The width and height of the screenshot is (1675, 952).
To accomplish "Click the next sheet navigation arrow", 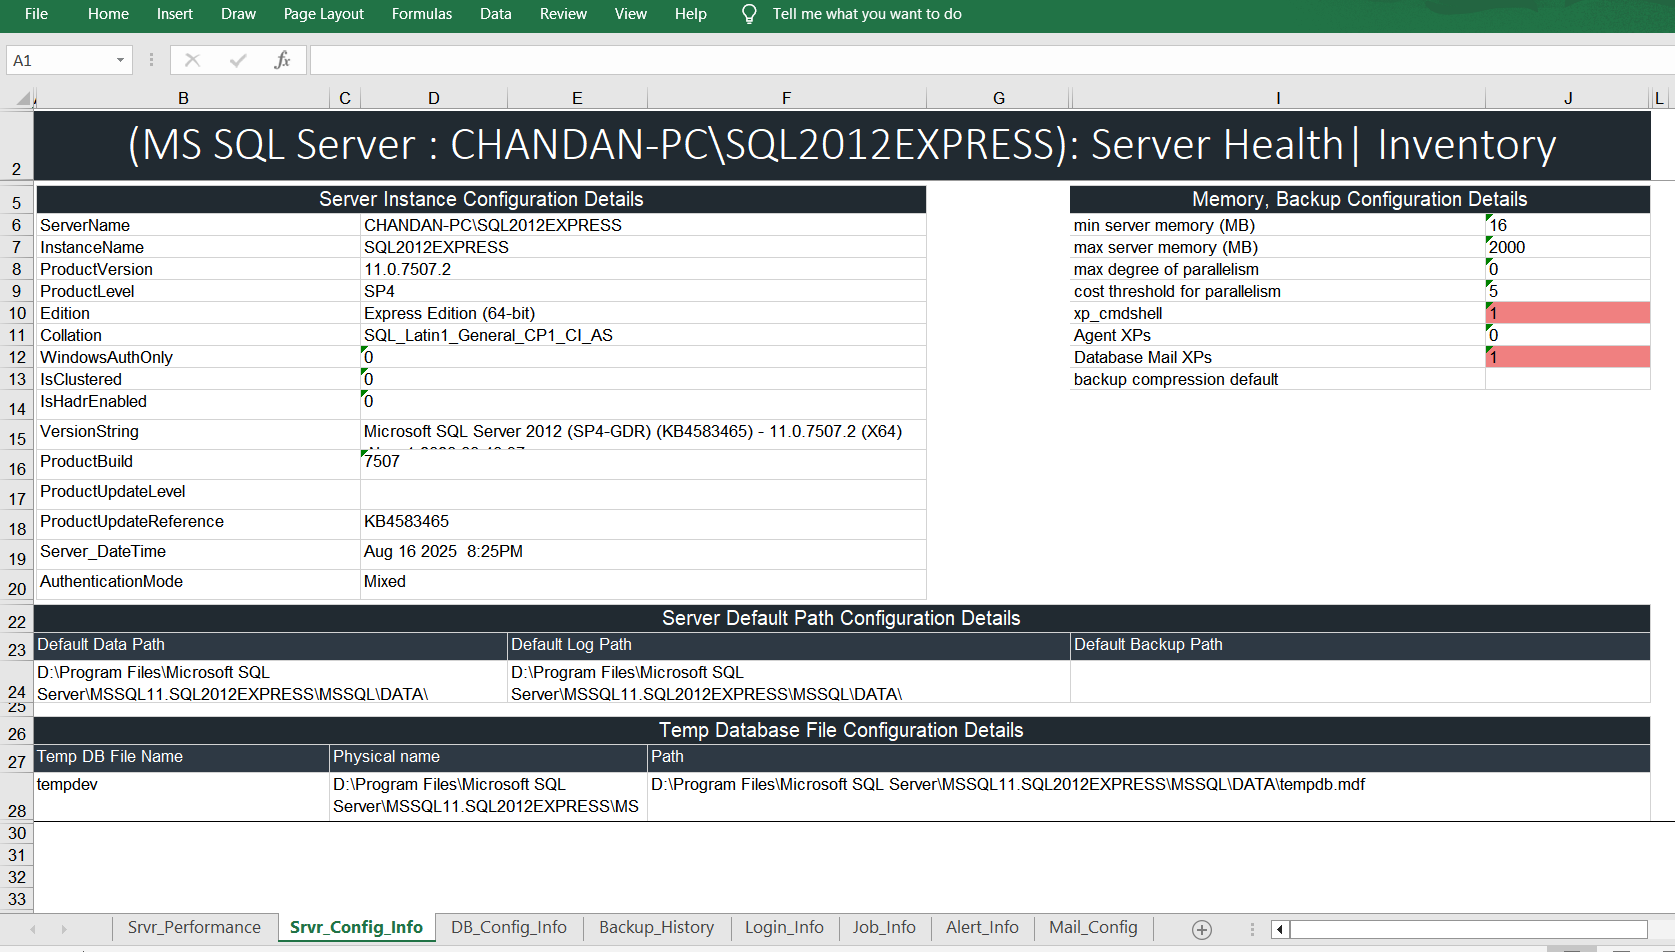I will [x=64, y=929].
